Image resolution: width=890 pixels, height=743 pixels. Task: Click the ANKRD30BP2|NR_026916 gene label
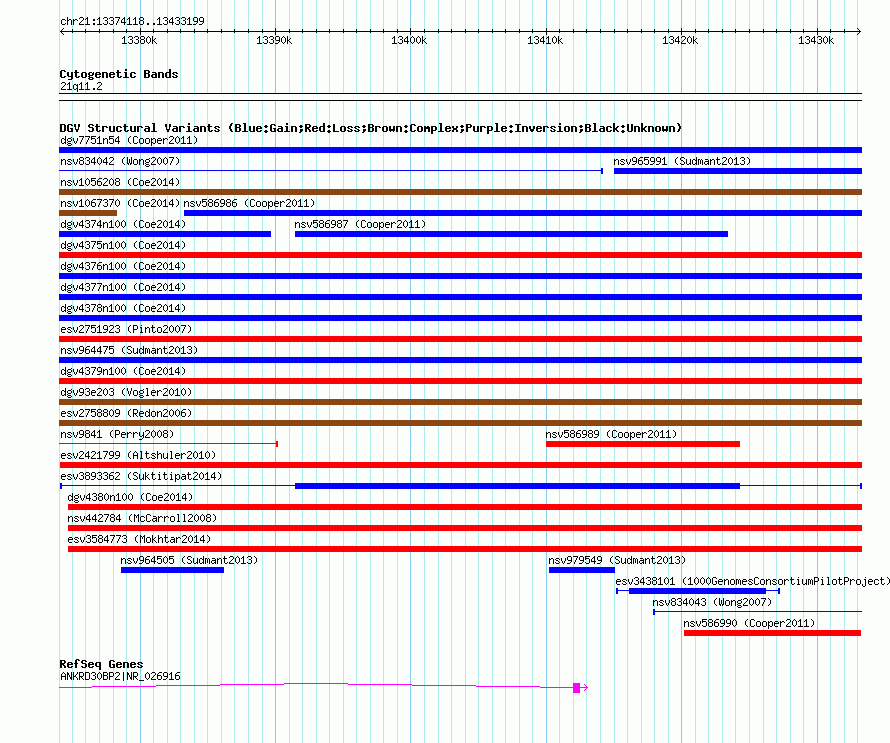(x=120, y=677)
